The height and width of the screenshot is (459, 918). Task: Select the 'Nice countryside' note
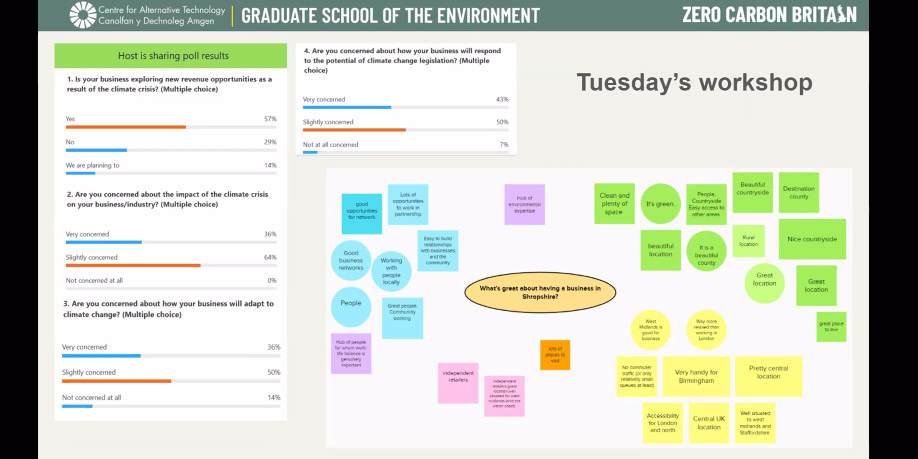click(812, 239)
